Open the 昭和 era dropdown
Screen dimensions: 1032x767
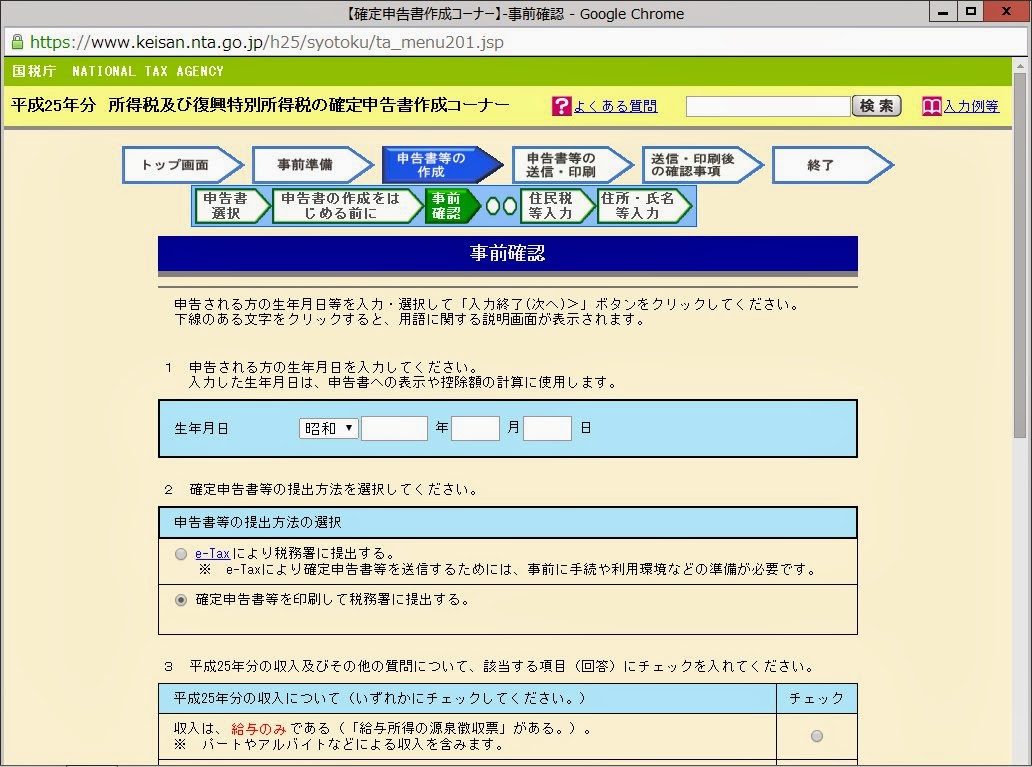327,427
